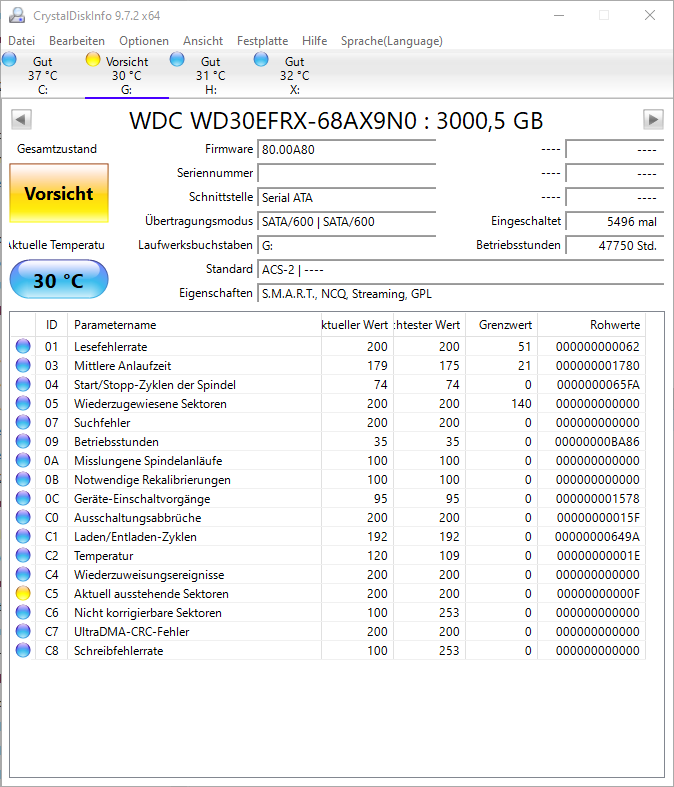The image size is (674, 787).
Task: Click status orb for UltraDMA-CRC-Fehler row
Action: tap(23, 631)
